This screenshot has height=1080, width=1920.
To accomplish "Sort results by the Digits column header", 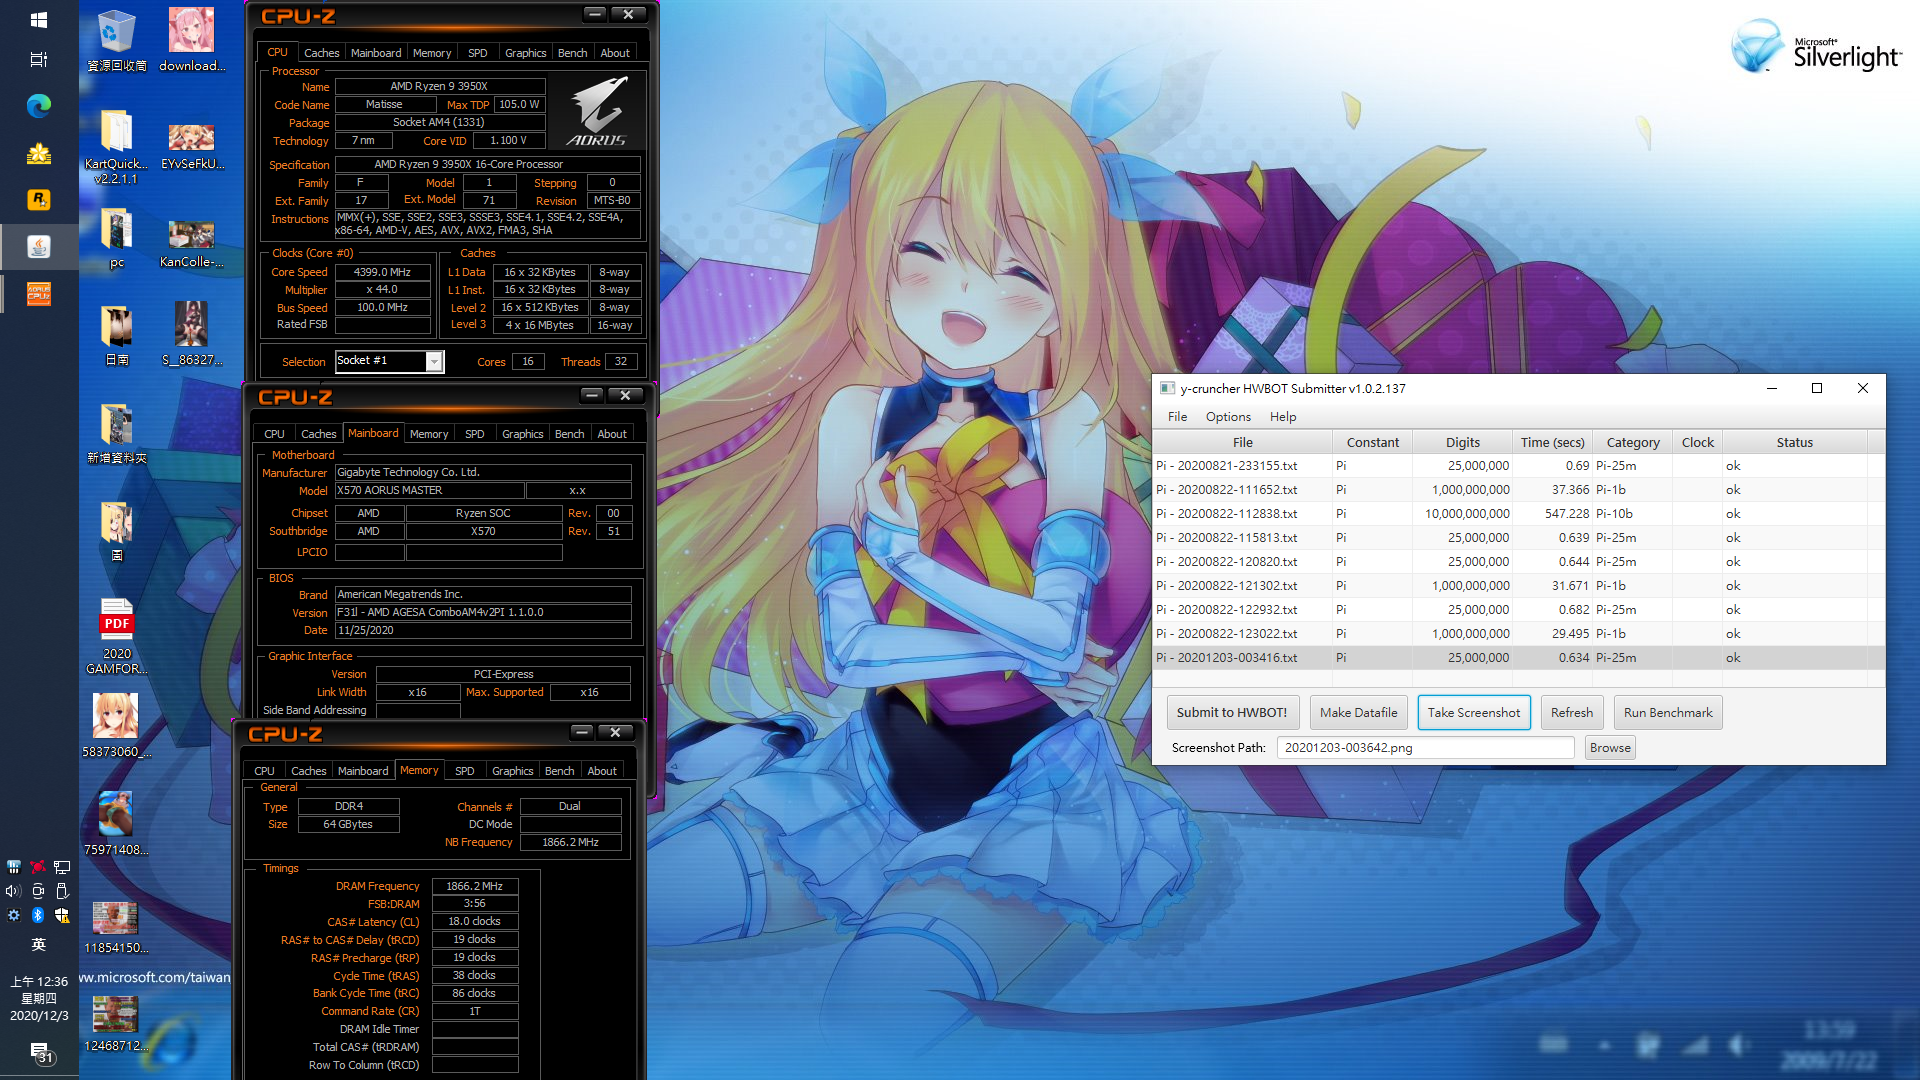I will 1462,442.
